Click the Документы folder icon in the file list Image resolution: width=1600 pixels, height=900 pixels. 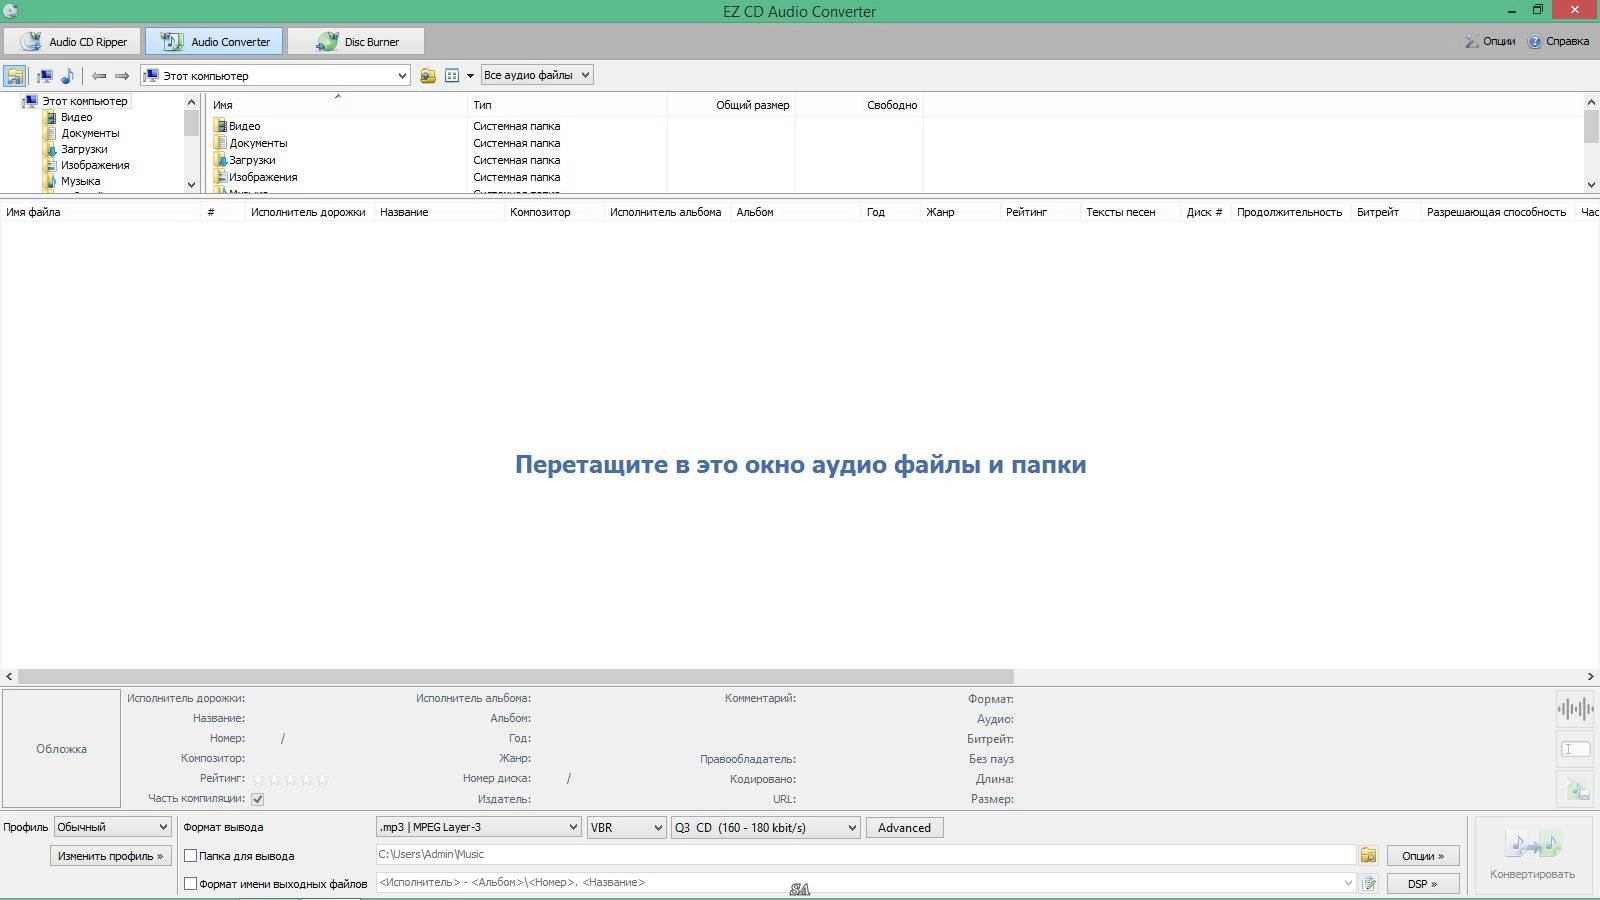(x=220, y=143)
